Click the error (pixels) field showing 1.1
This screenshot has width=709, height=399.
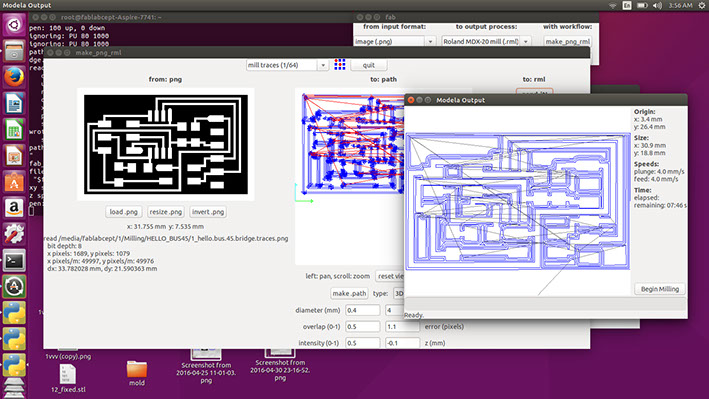point(402,326)
